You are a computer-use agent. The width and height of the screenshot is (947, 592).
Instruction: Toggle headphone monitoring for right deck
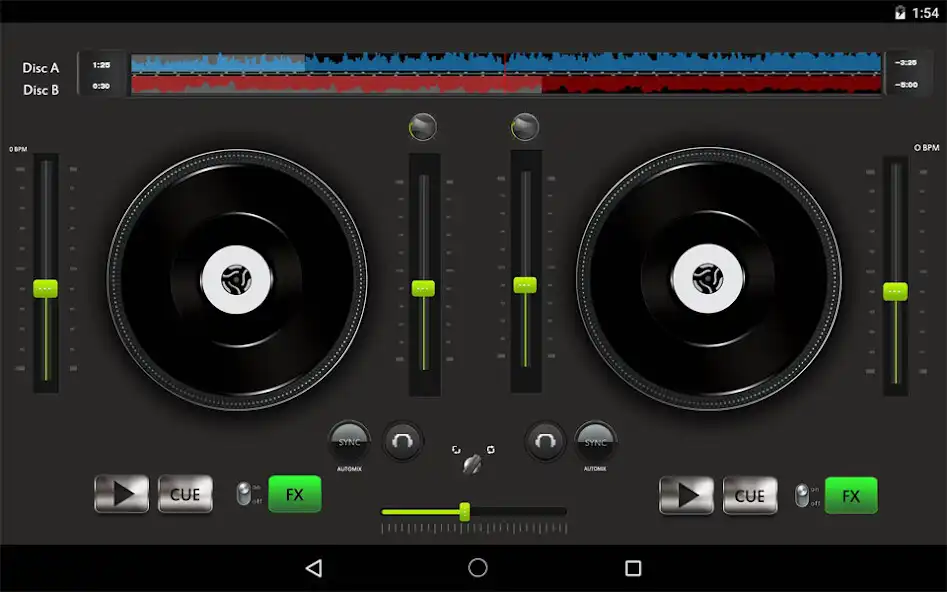pyautogui.click(x=545, y=441)
